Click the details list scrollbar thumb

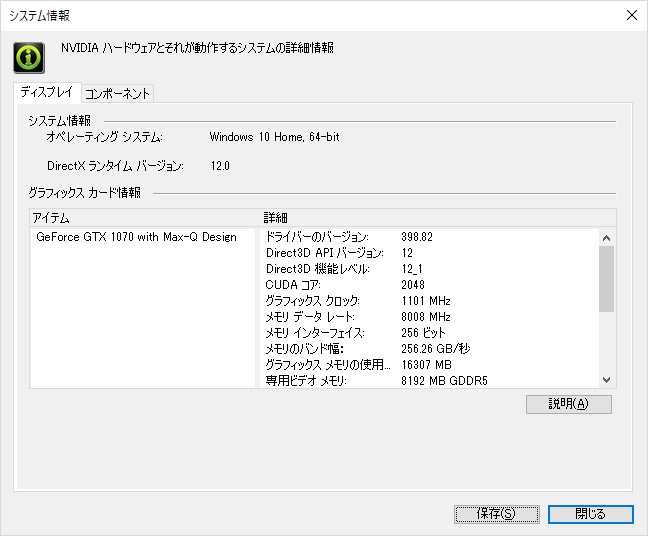tap(606, 279)
